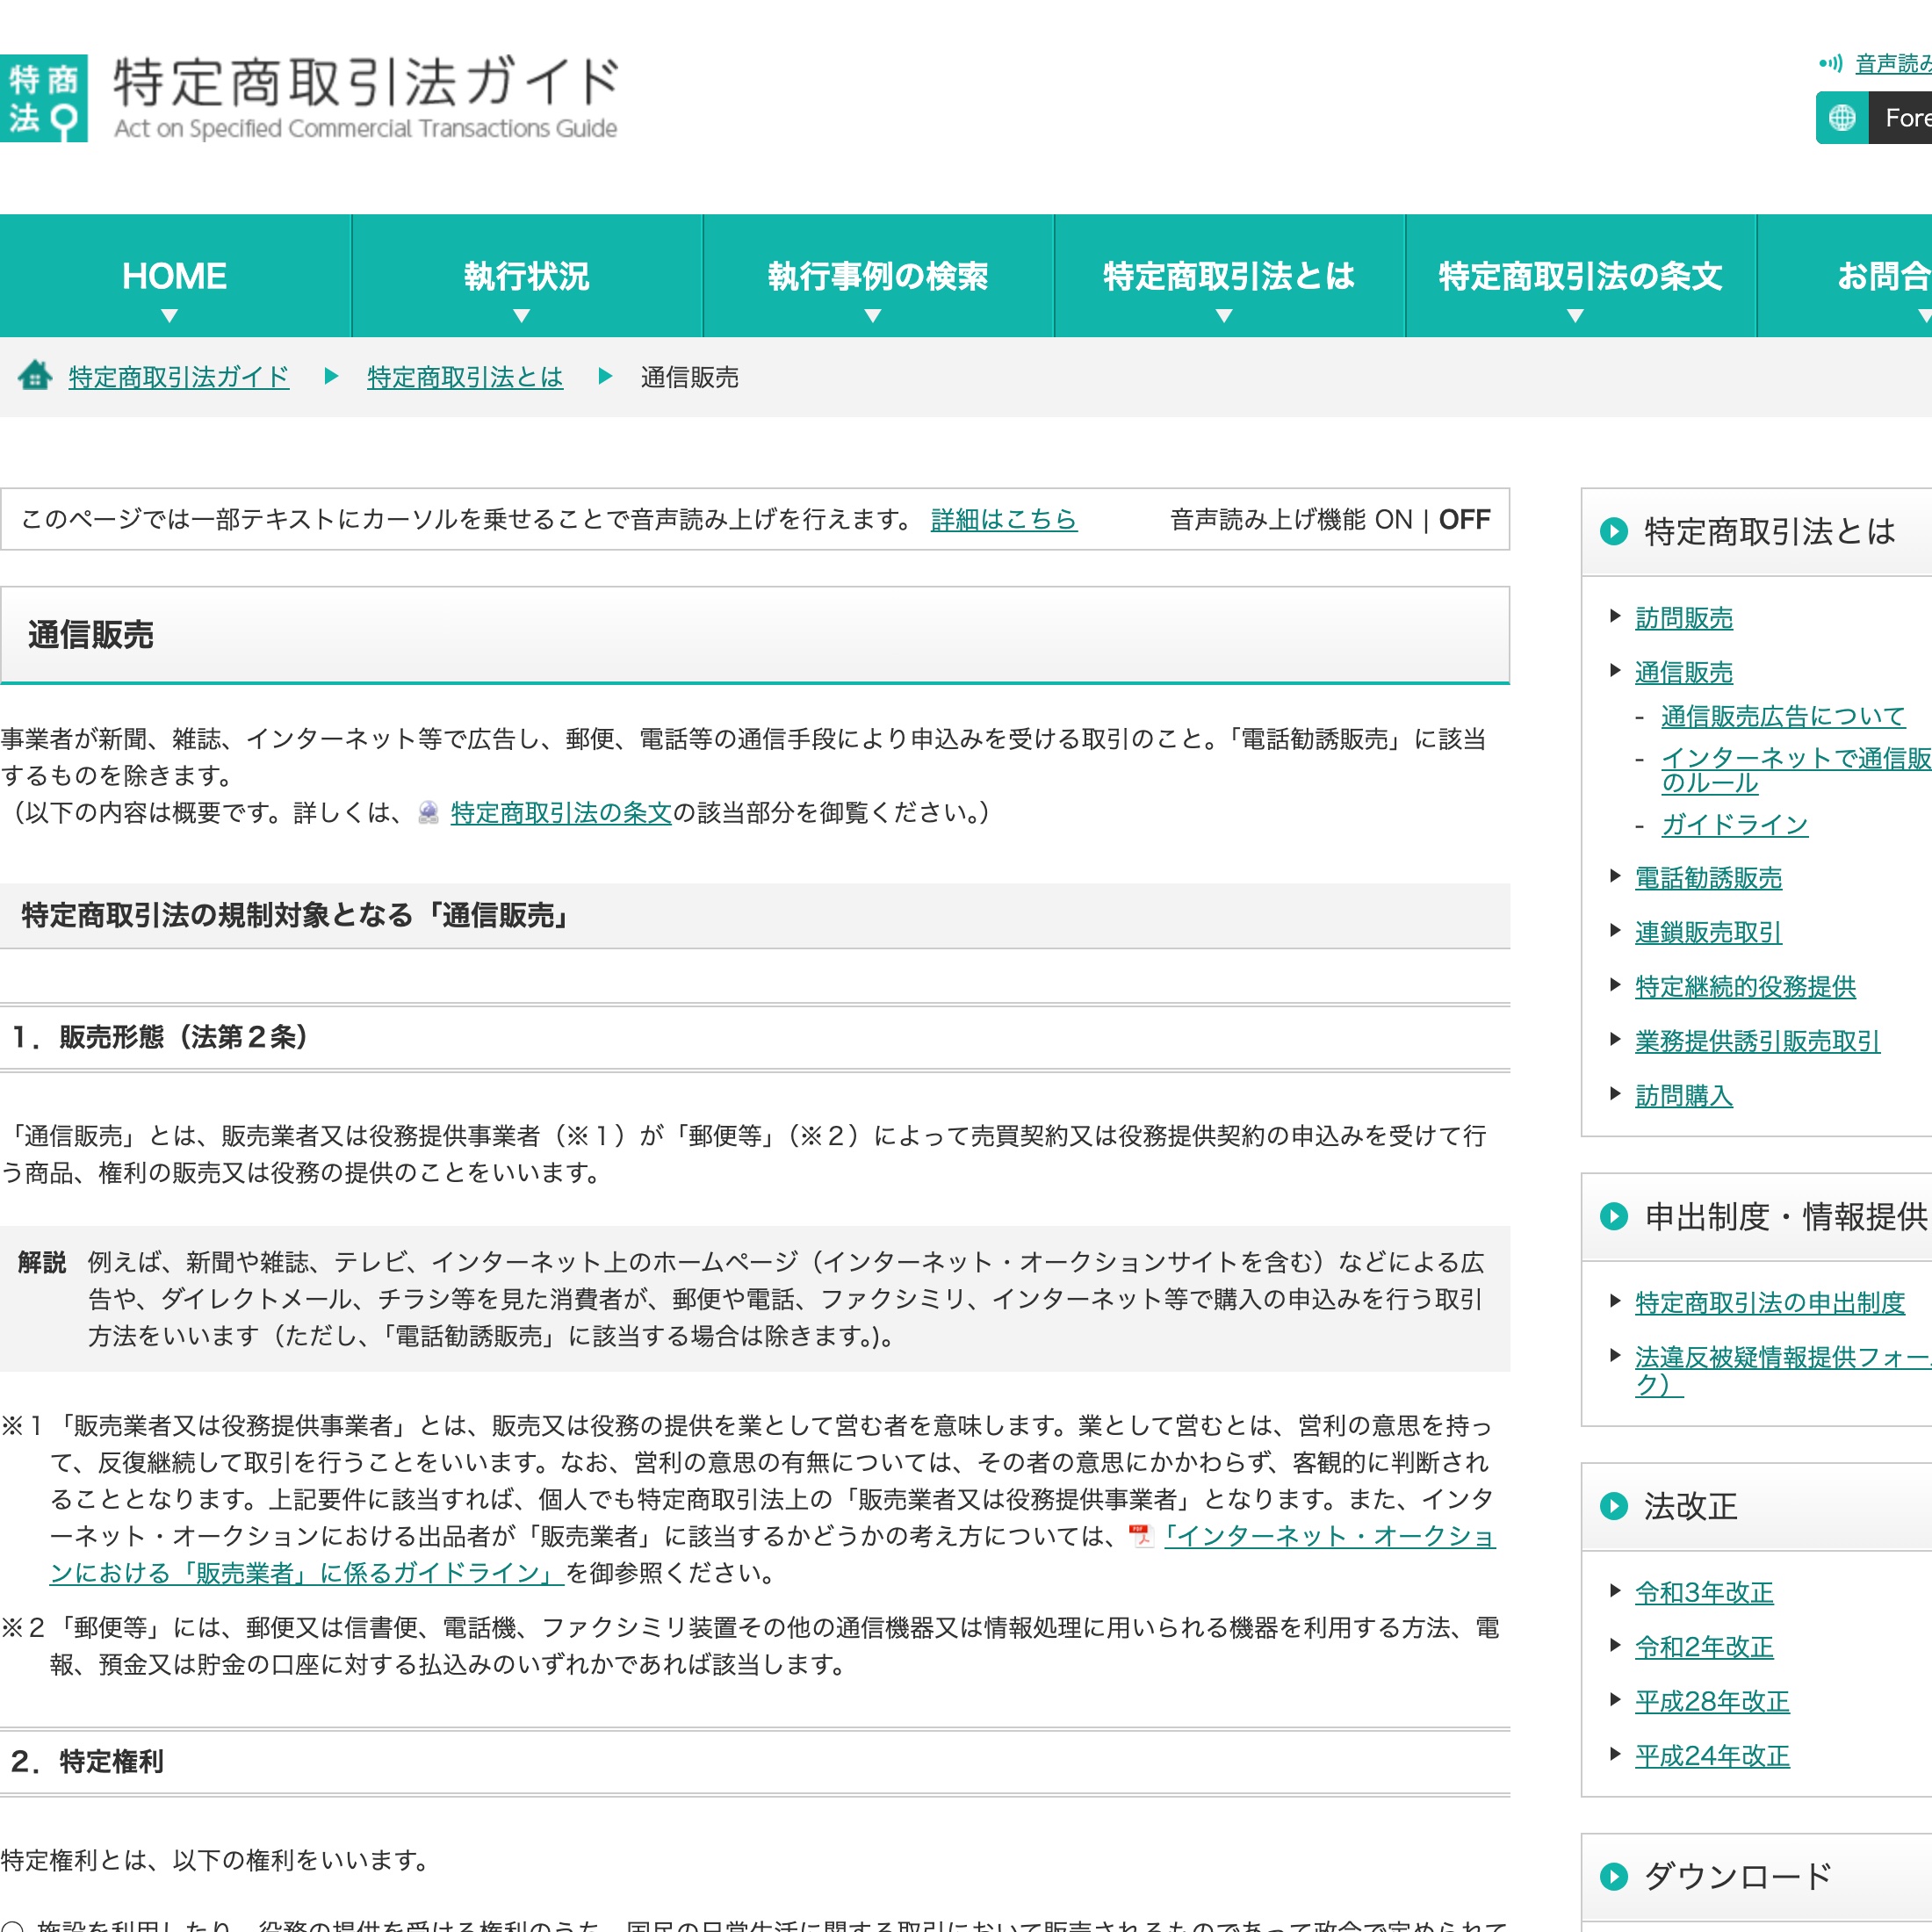The image size is (1932, 1932).
Task: Click the 2．特定権利 heading
Action: pyautogui.click(x=87, y=1761)
